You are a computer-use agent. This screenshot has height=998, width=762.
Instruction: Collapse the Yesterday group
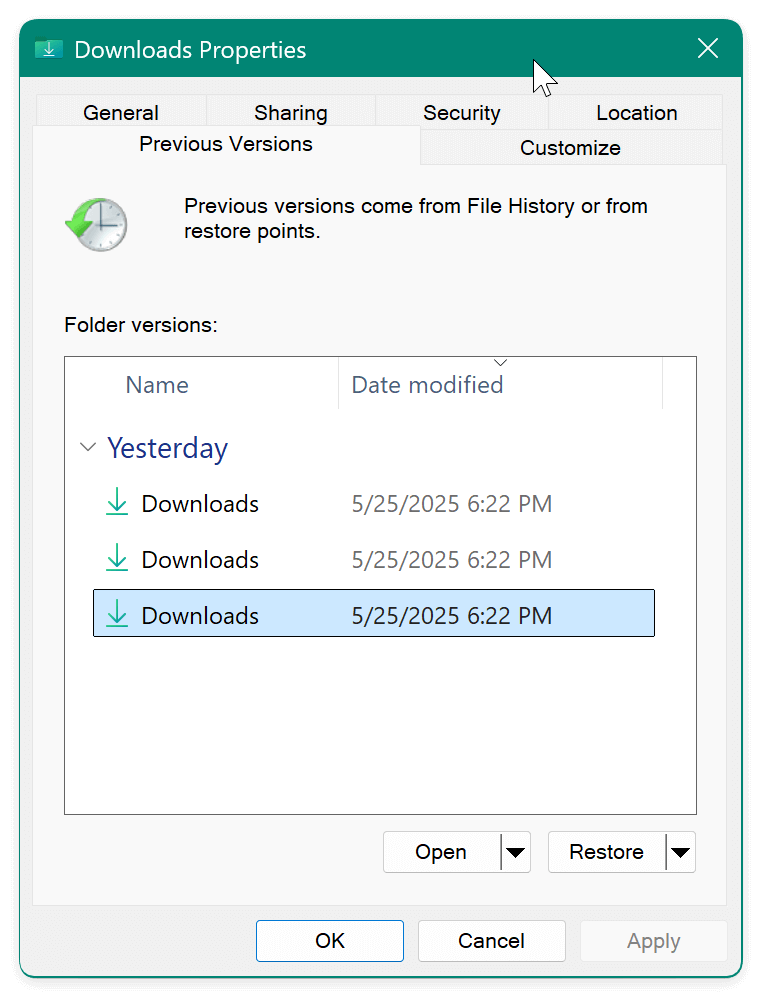88,448
